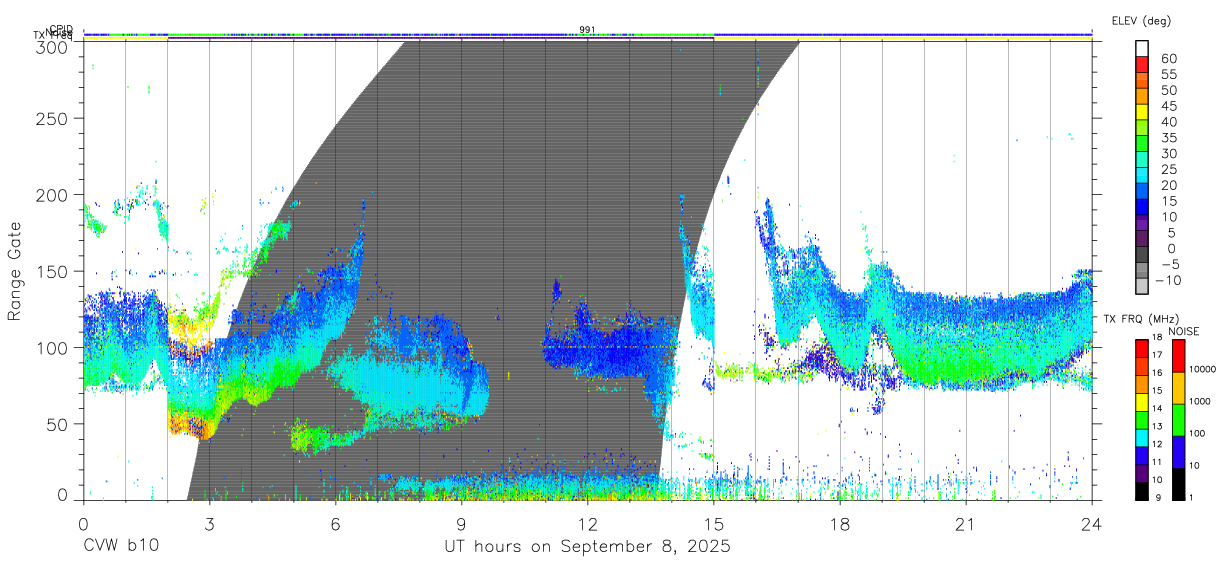Click the blue 15–20 ELEV colorbar segment
1228x567 pixels.
(1143, 193)
